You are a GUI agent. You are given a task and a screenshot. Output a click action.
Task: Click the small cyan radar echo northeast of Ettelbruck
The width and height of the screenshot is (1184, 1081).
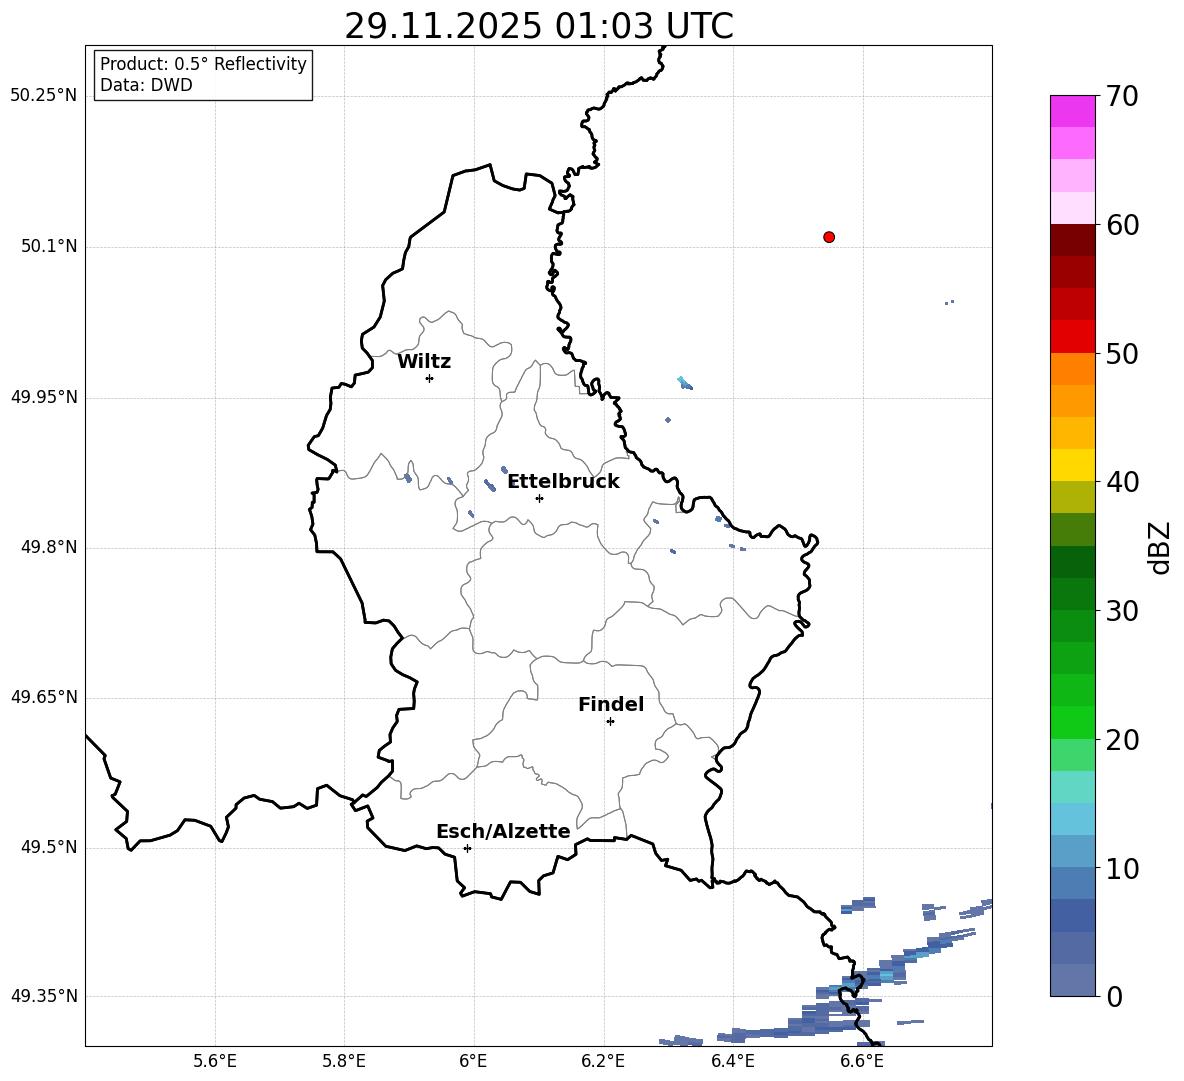click(x=684, y=383)
